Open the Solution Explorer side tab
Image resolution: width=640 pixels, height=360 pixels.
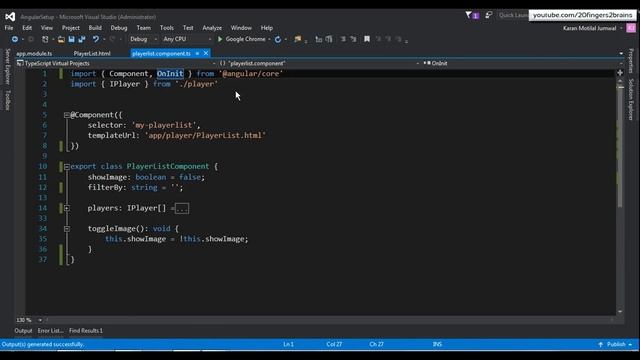click(x=631, y=99)
